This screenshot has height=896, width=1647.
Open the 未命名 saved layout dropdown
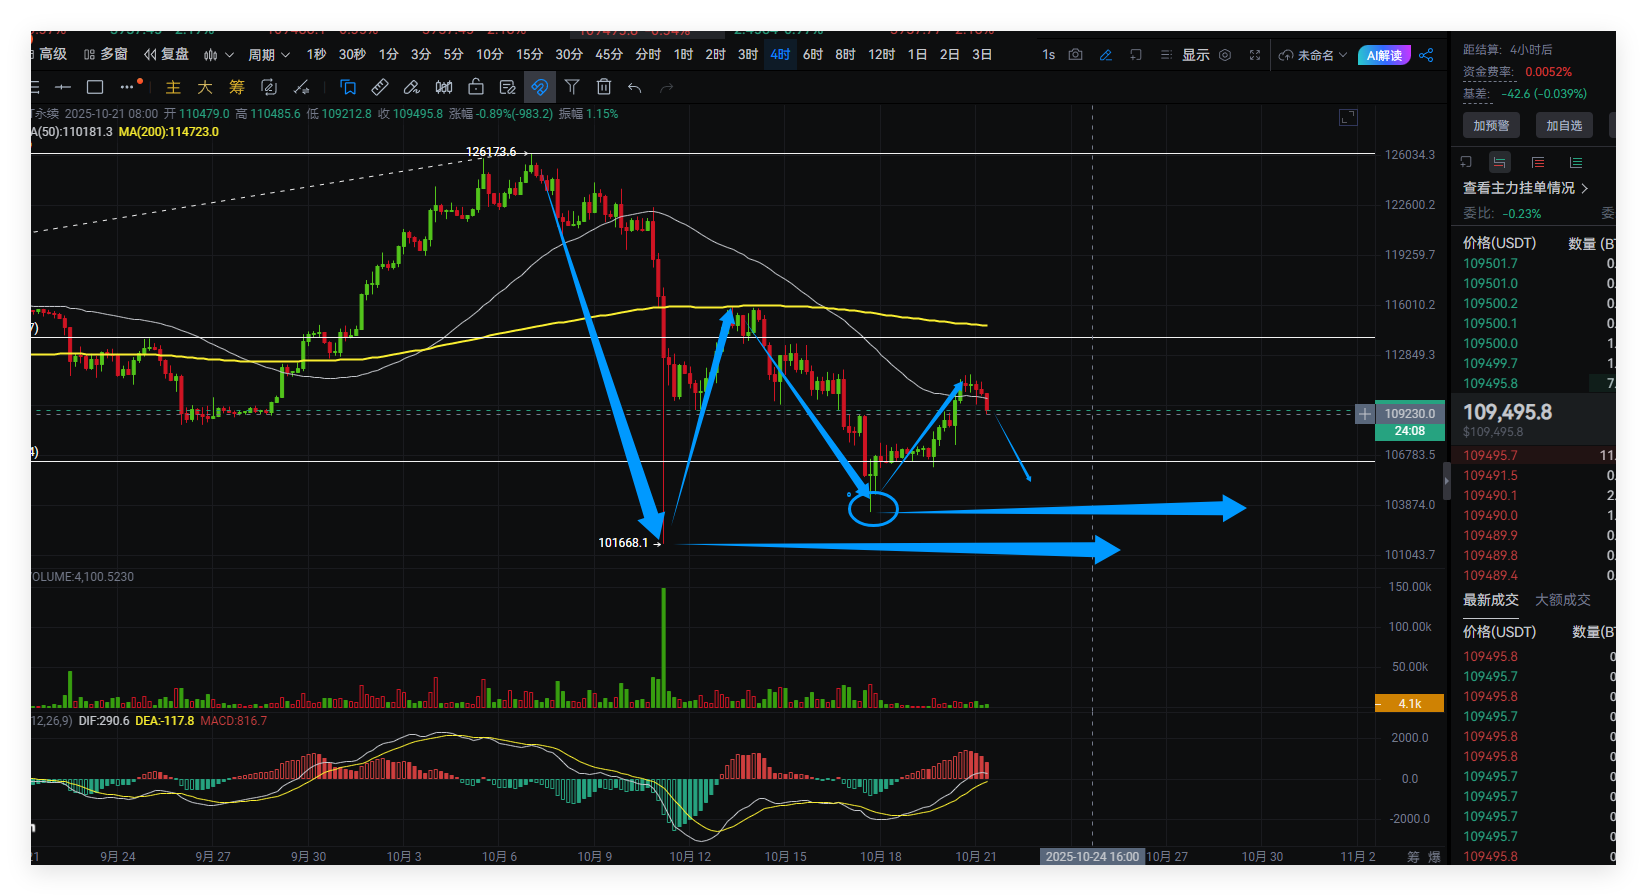coord(1313,55)
